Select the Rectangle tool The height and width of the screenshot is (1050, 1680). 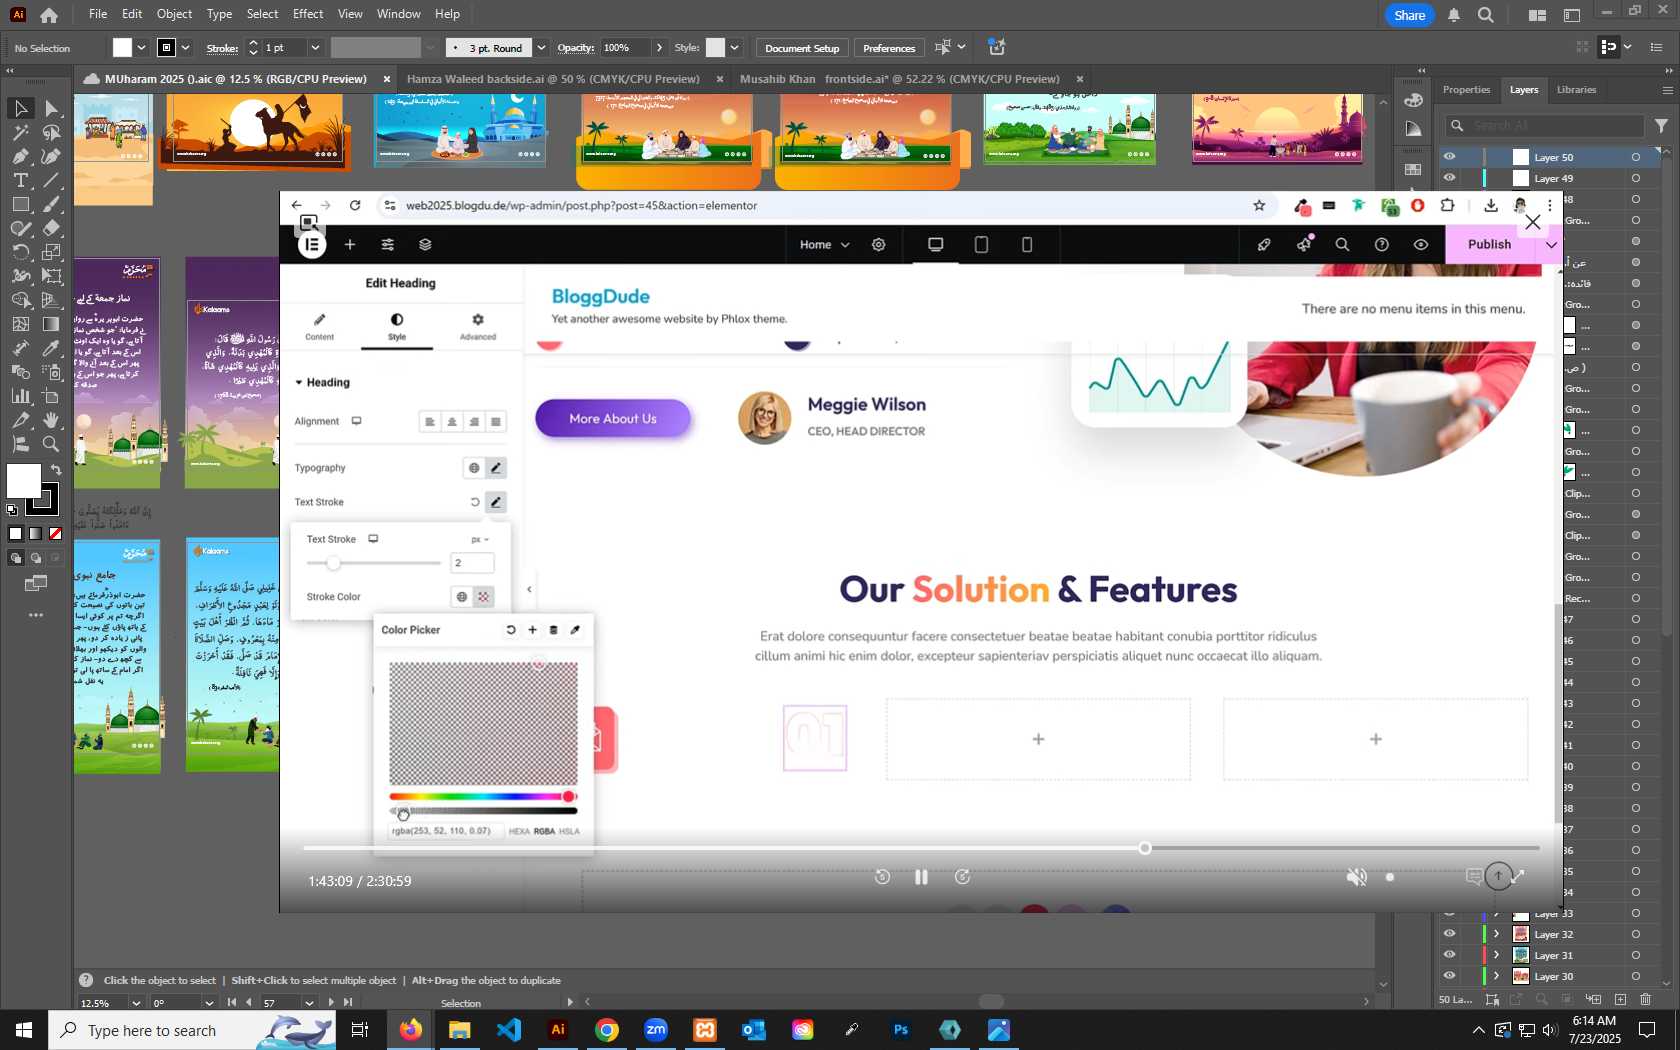(20, 204)
